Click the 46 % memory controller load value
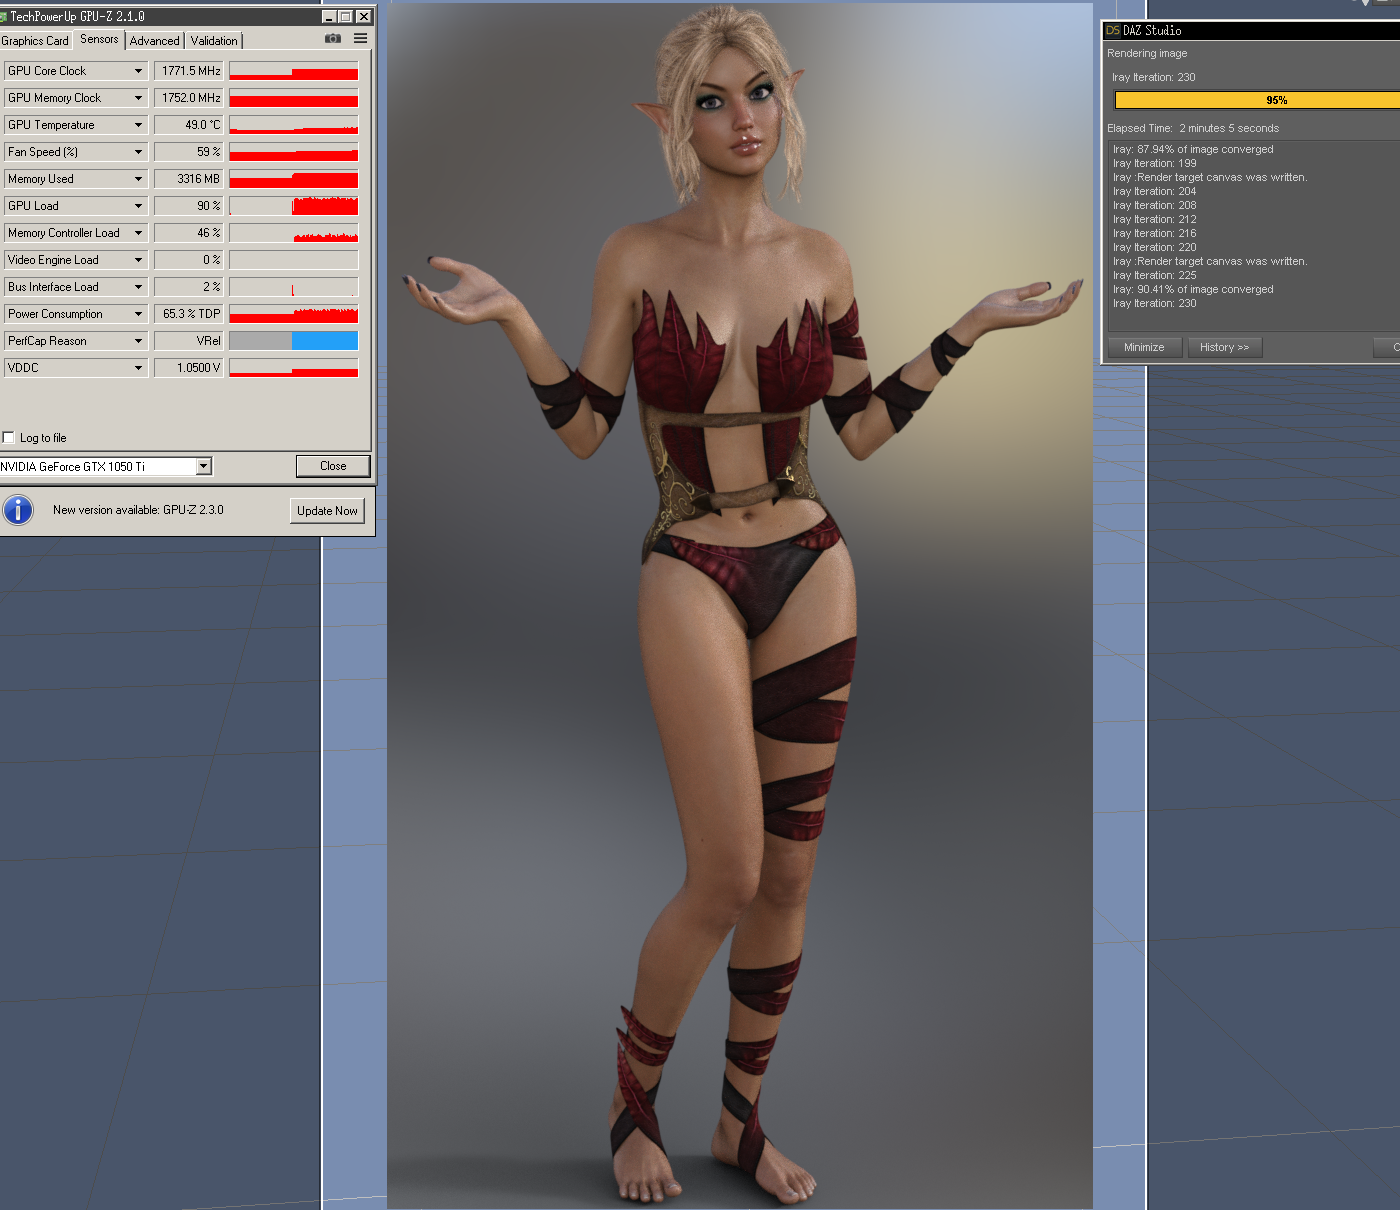The width and height of the screenshot is (1400, 1210). (188, 233)
